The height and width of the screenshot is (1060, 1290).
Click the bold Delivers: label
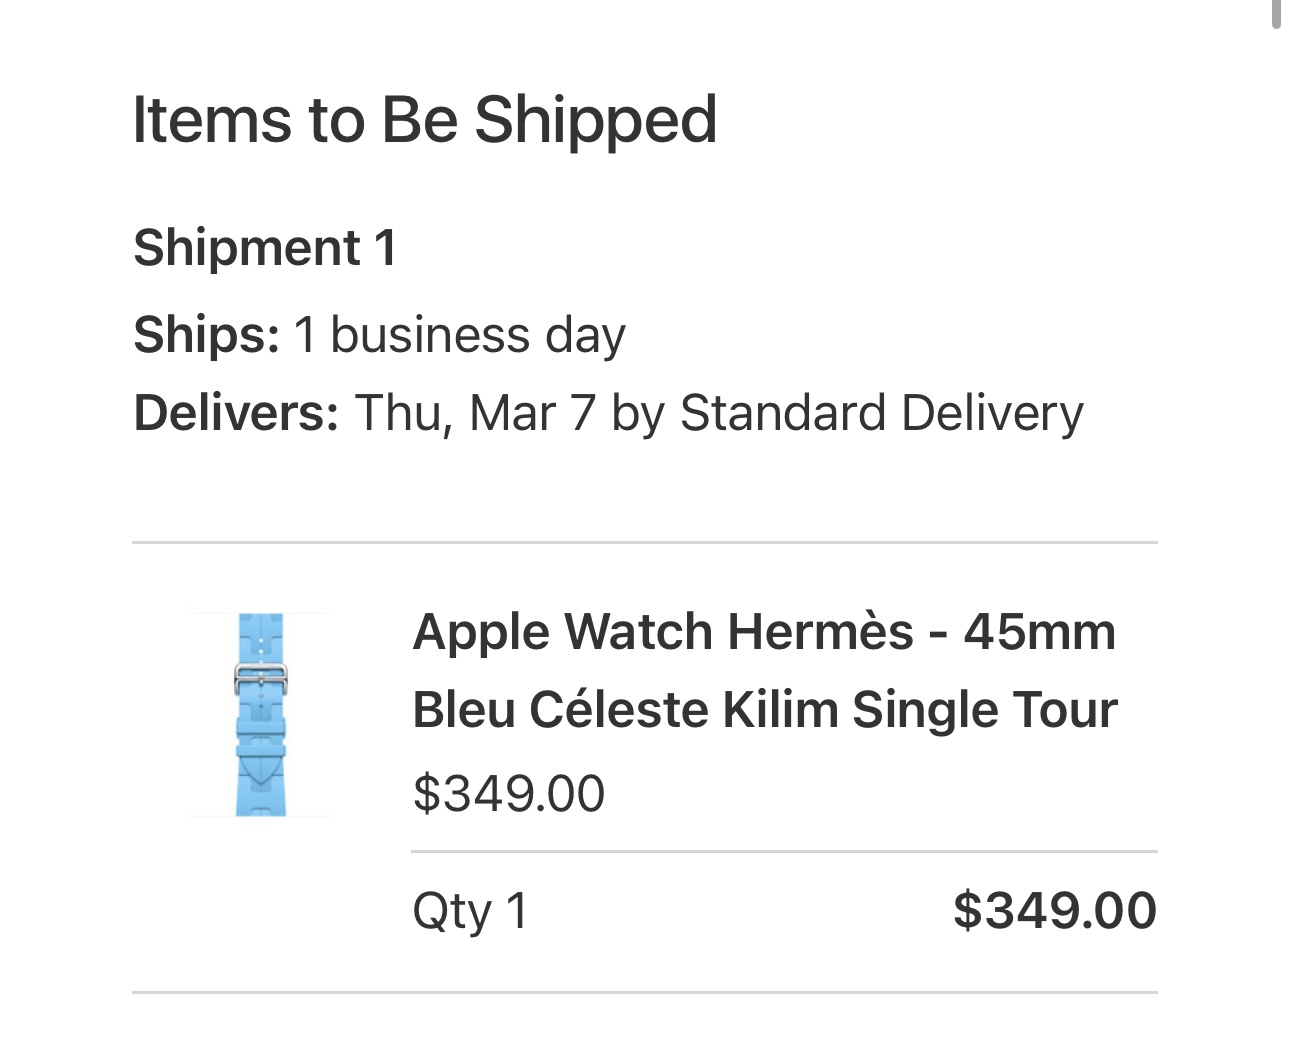(x=236, y=412)
